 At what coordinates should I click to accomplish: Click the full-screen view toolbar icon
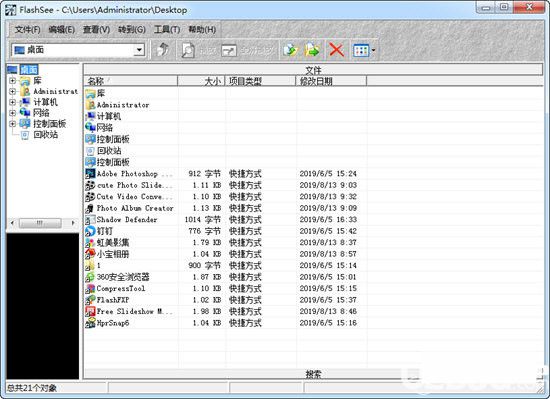click(x=229, y=50)
